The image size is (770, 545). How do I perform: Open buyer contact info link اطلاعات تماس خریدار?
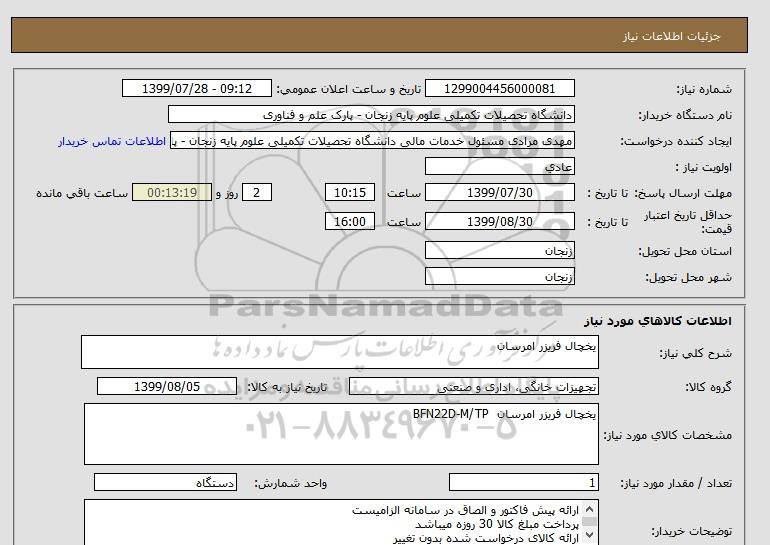click(x=112, y=141)
